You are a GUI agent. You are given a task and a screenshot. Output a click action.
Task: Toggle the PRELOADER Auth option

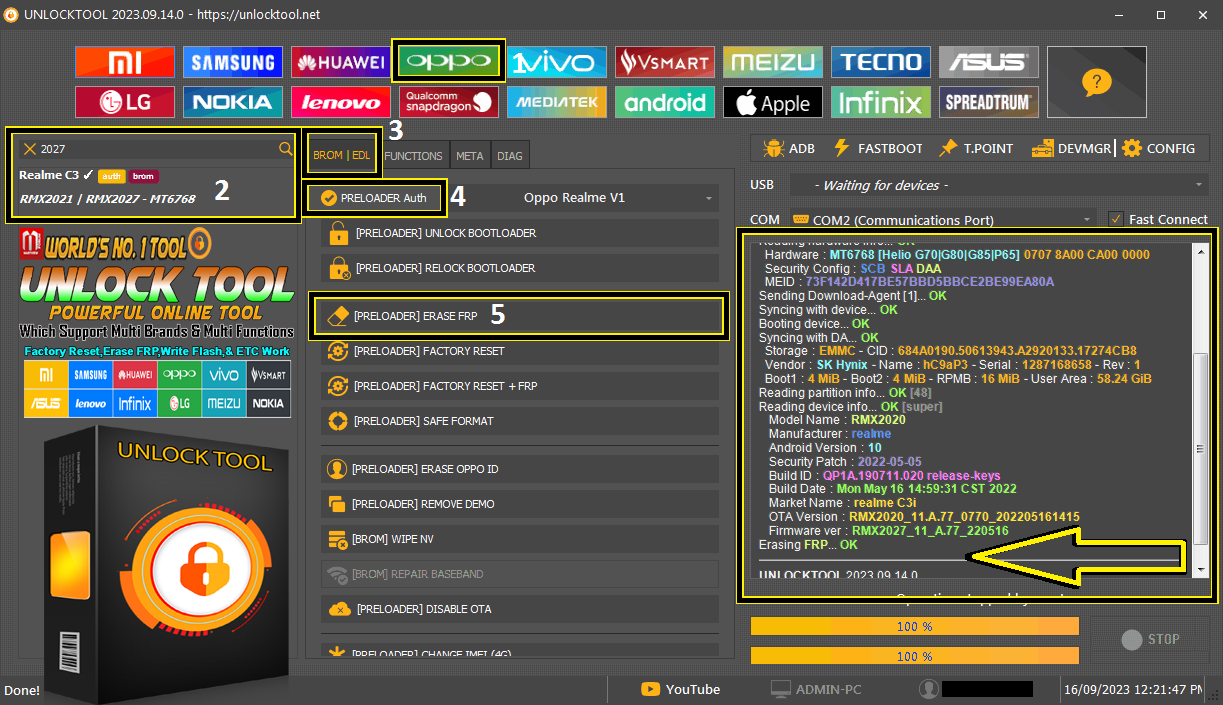tap(374, 198)
